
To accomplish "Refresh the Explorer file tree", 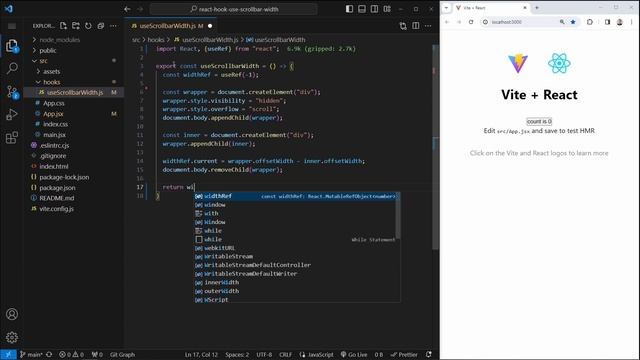I will pyautogui.click(x=88, y=26).
